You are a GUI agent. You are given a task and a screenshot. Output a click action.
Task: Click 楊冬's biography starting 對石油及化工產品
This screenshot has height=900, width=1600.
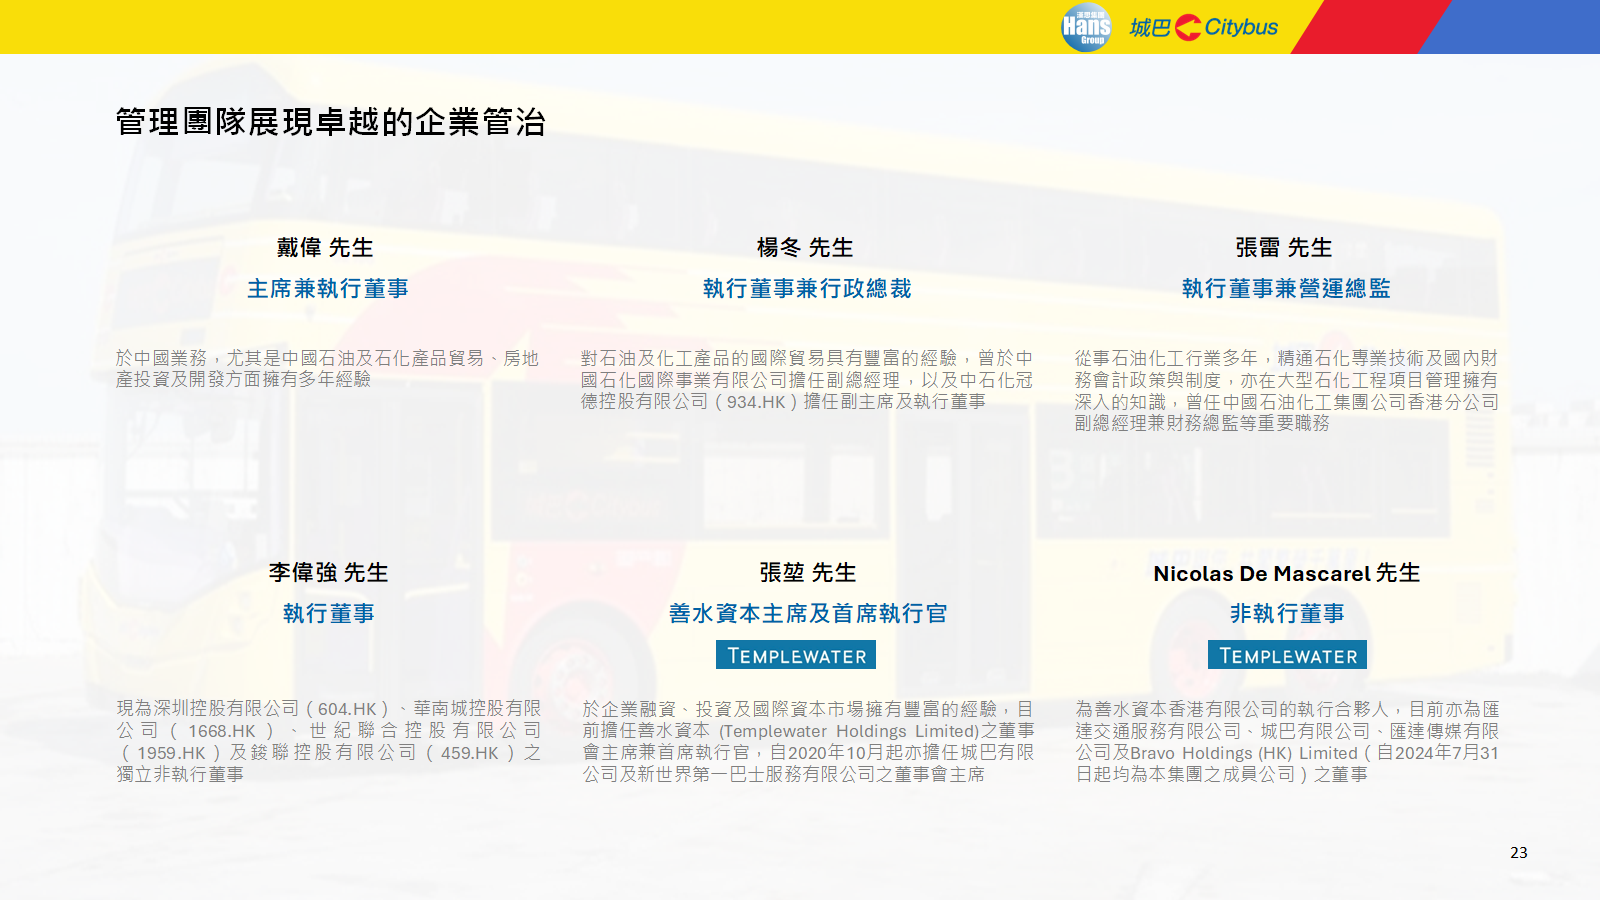(x=807, y=379)
